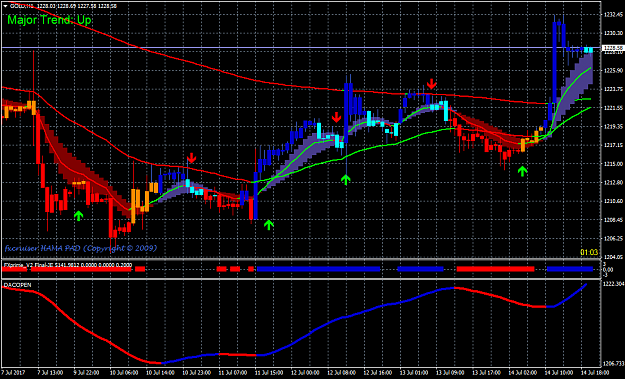Click the red down arrow near 10 Jul 23:00
Viewport: 625px width, 379px height.
coord(192,158)
